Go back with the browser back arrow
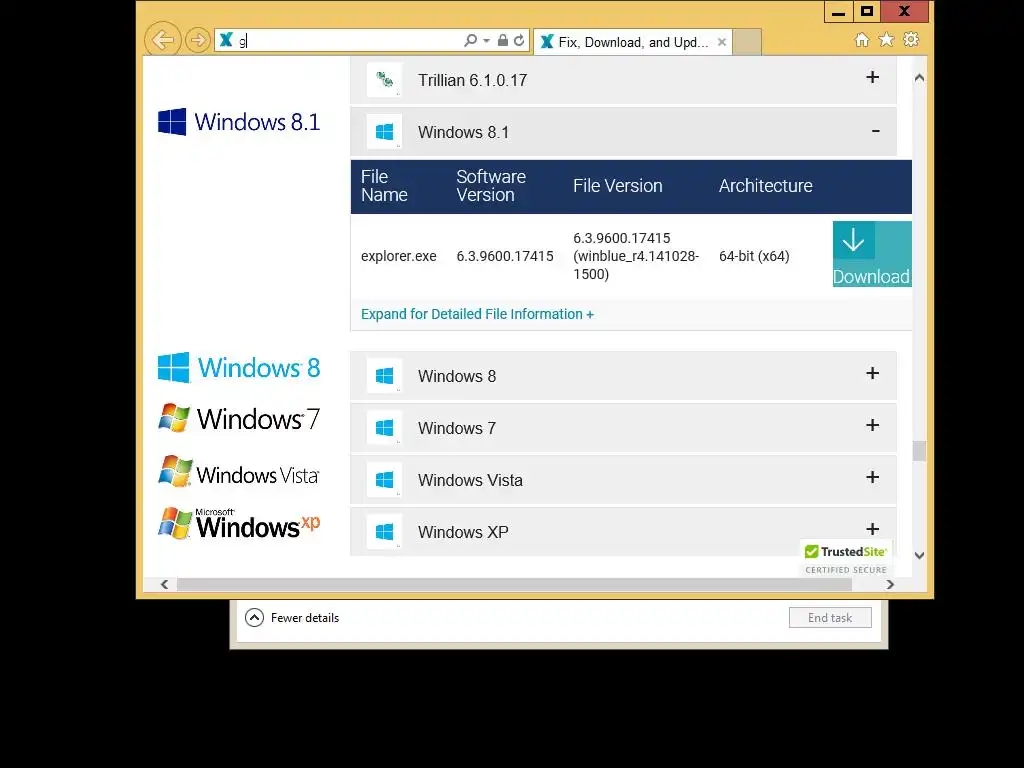1024x768 pixels. point(163,40)
